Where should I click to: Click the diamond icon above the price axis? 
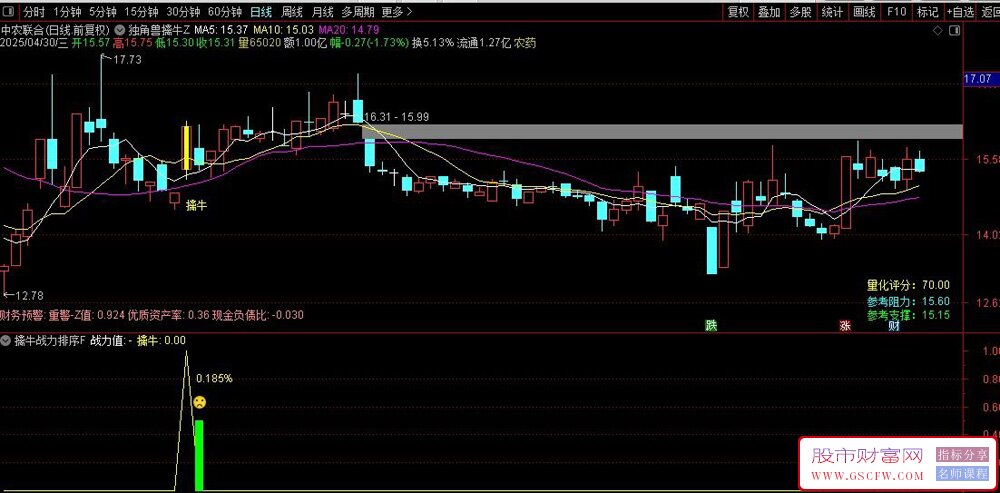pos(938,31)
